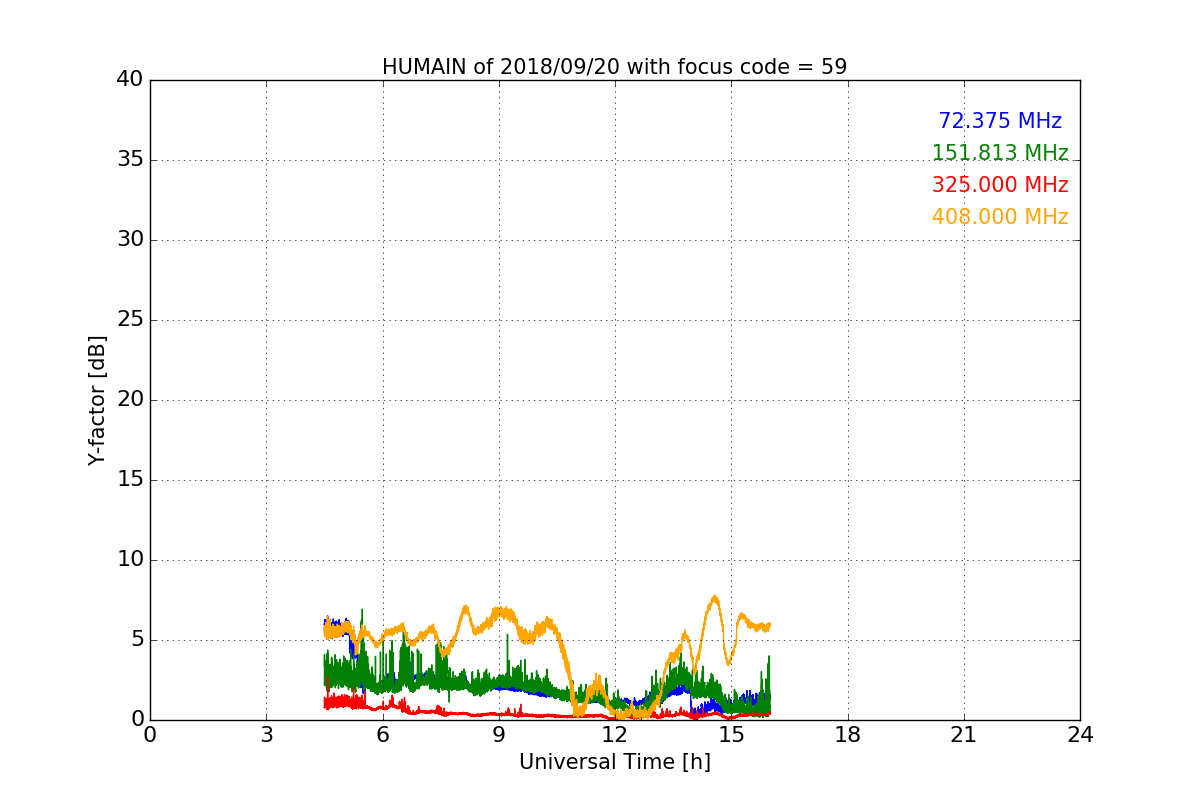Screen dimensions: 1200x800
Task: Click y-axis tick label 15
Action: (130, 480)
